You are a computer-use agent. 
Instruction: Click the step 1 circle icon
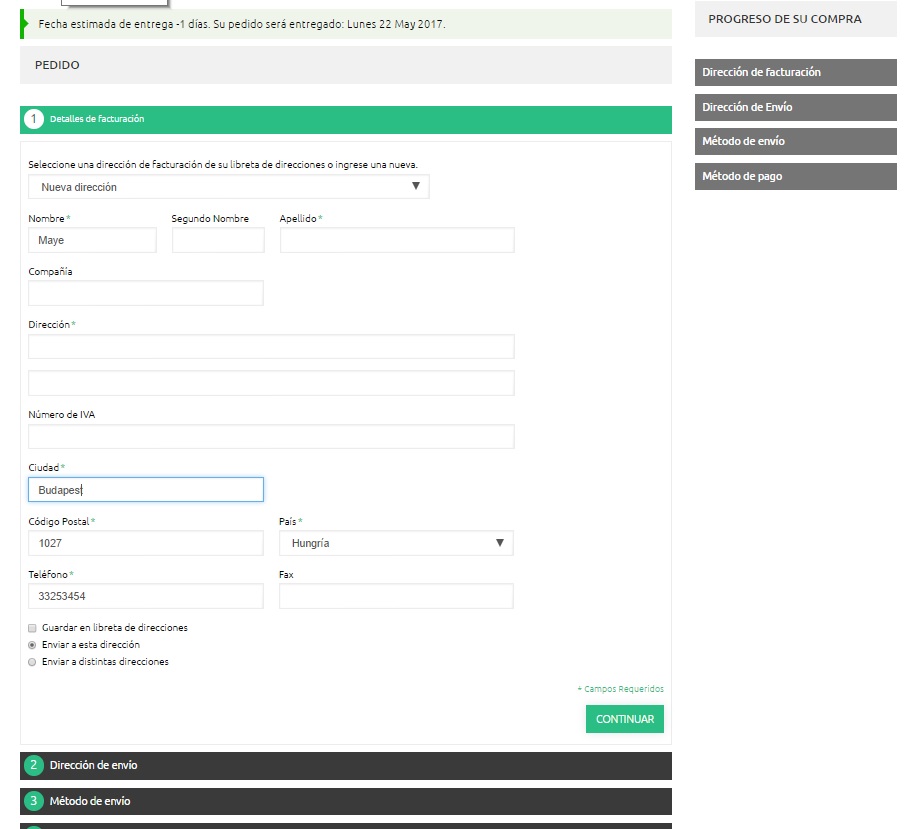click(x=33, y=119)
